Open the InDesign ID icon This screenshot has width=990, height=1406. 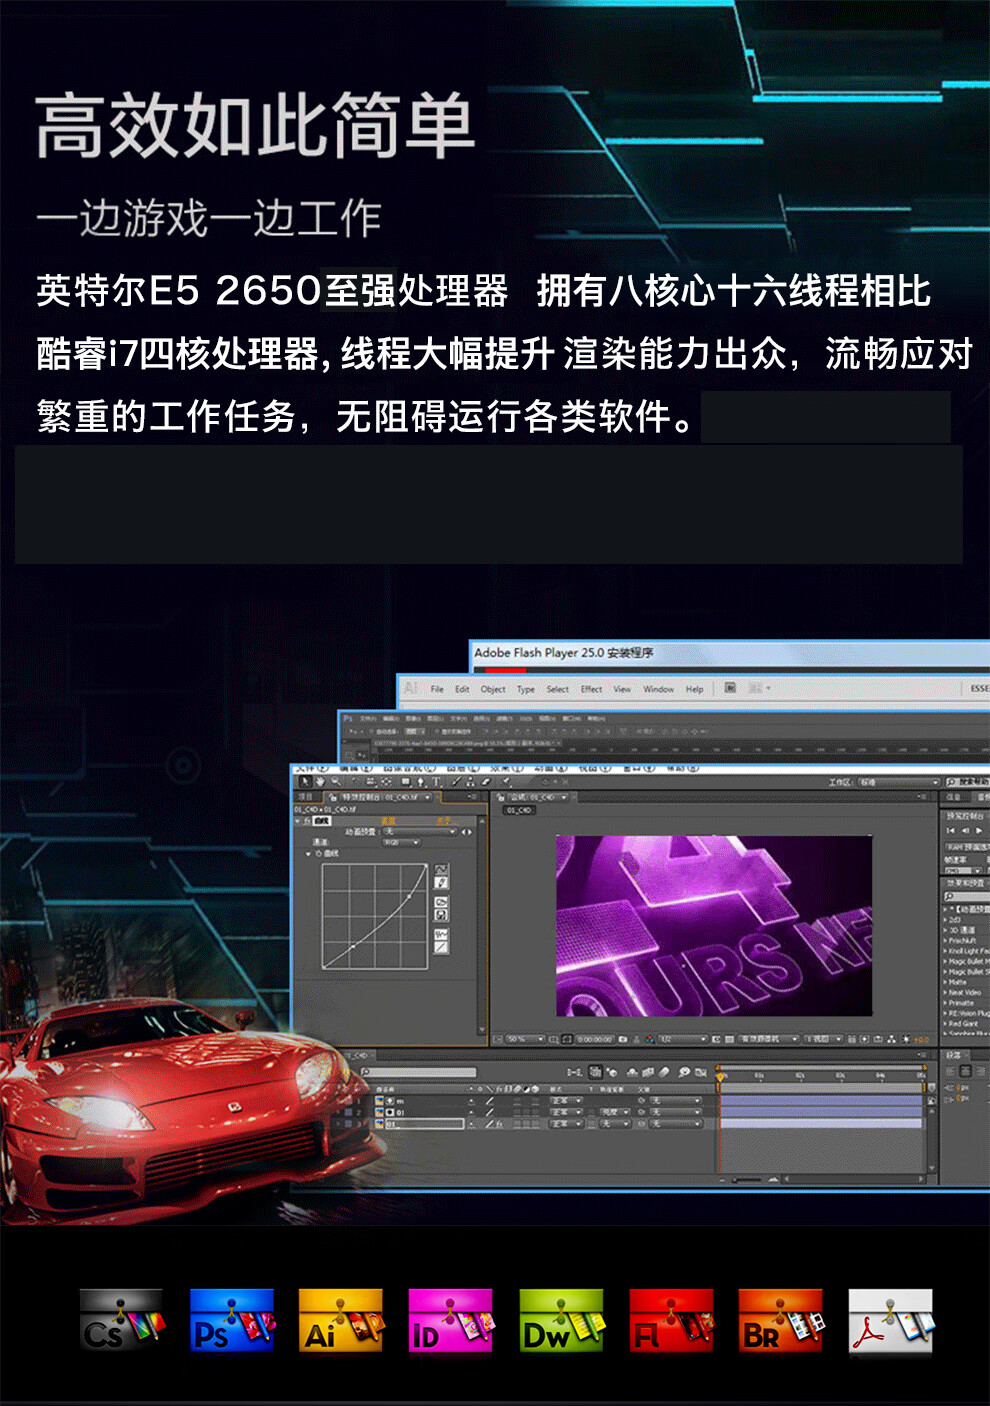pos(451,1321)
